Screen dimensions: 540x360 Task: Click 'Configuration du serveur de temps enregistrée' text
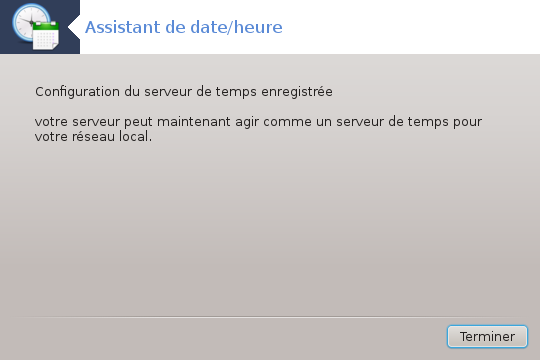tap(184, 92)
